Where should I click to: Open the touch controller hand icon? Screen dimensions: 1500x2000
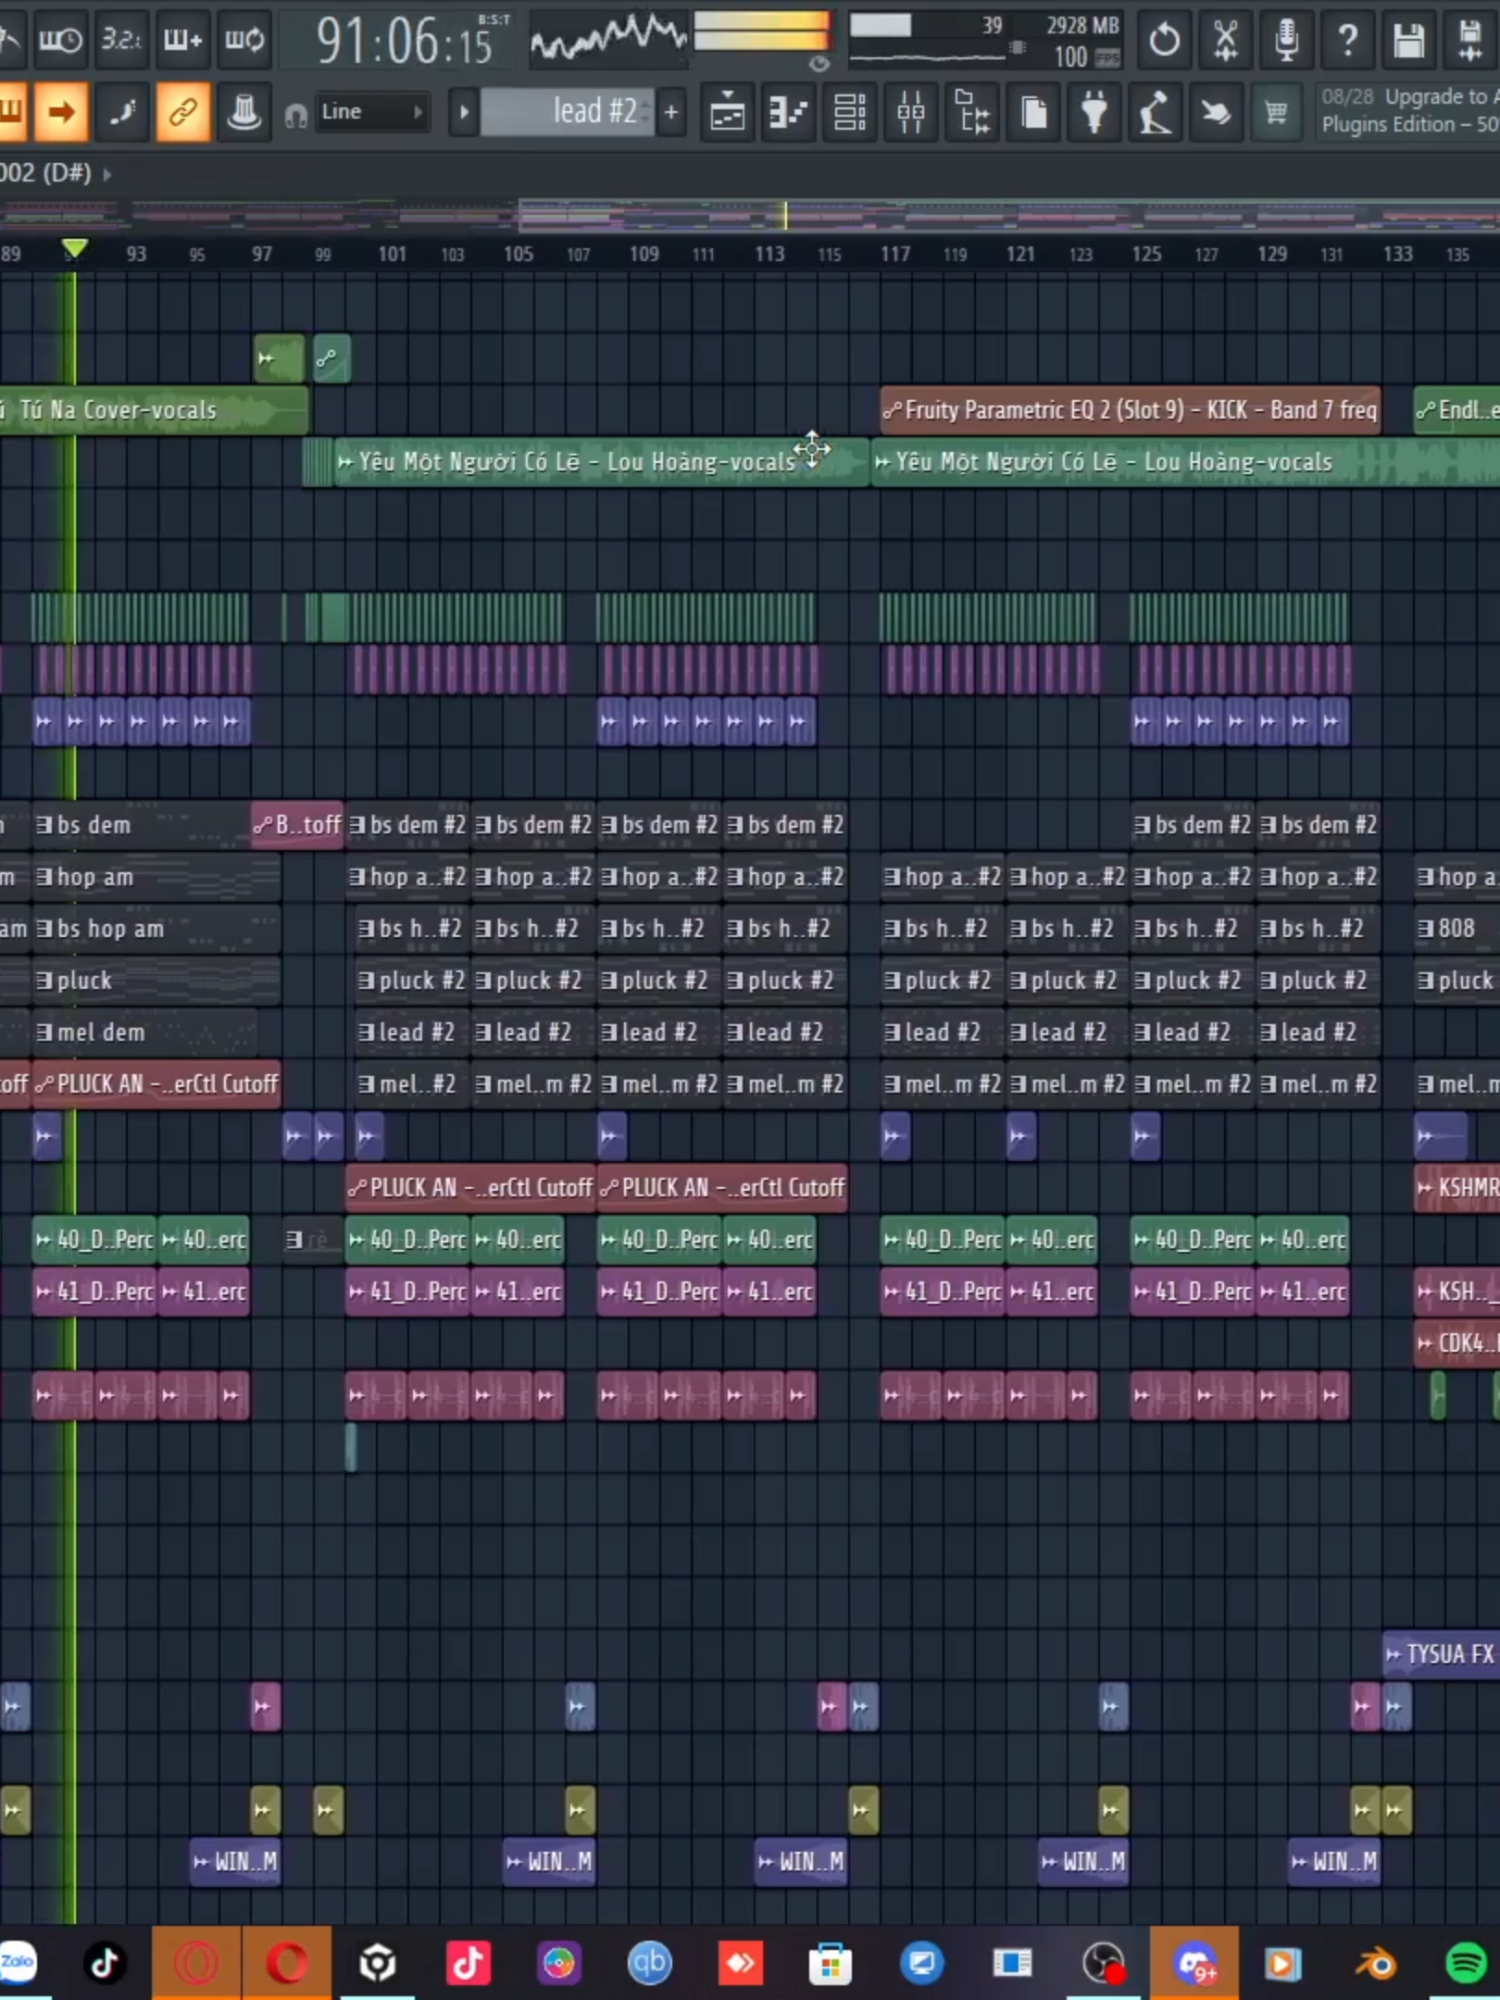point(1216,112)
